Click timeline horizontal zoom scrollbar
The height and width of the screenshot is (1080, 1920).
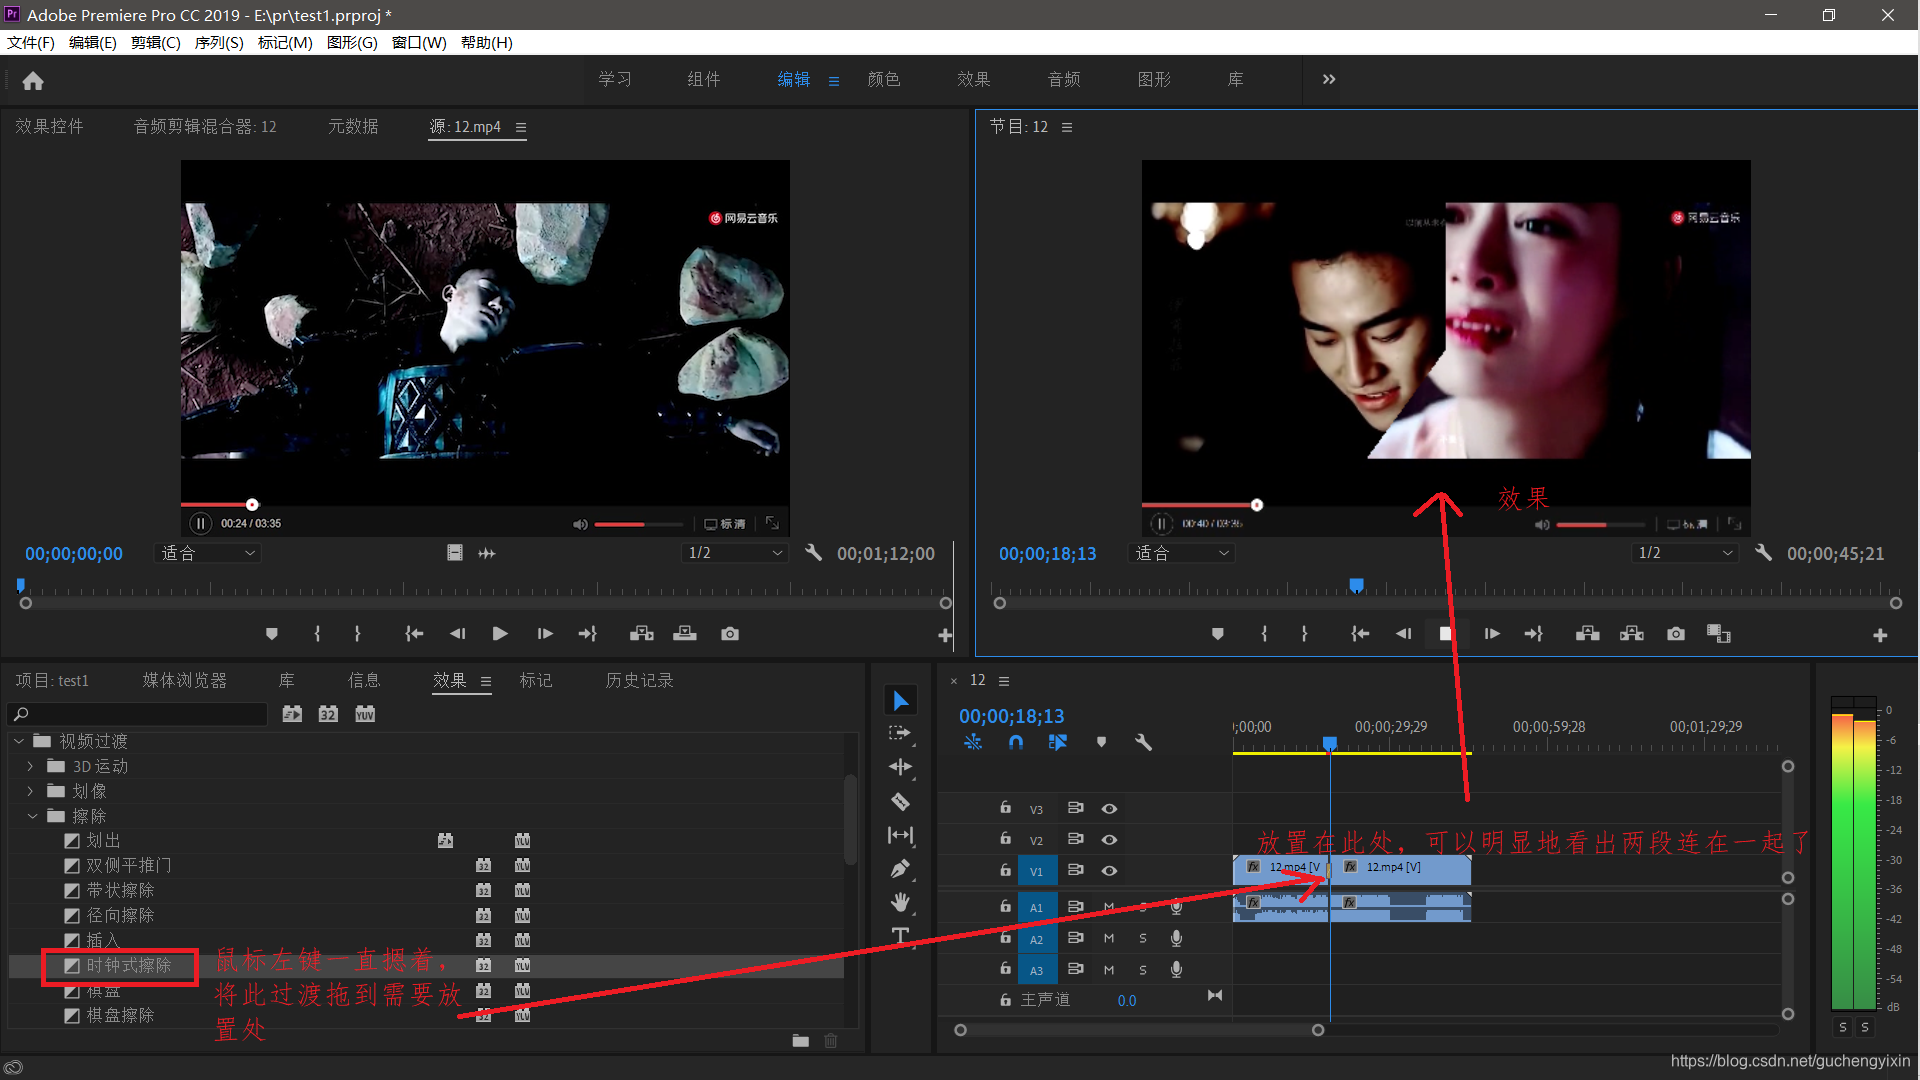[x=1139, y=1030]
